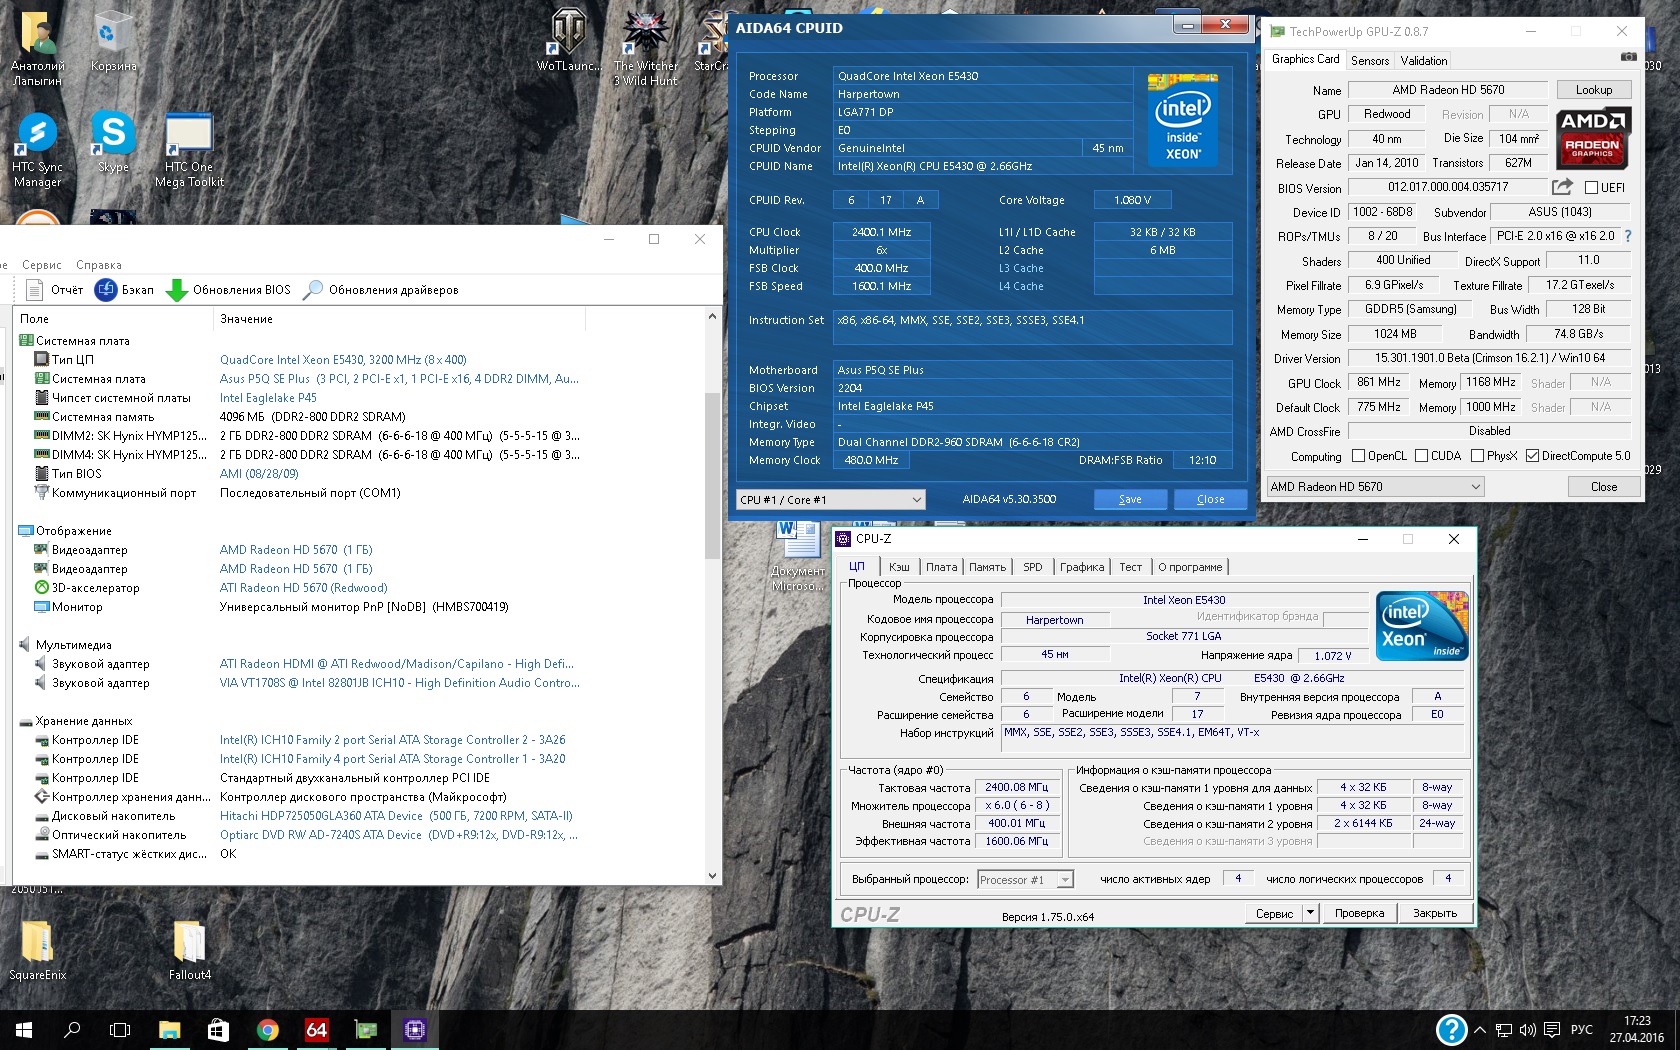Click the CPU-Z purple chip taskbar icon
The height and width of the screenshot is (1050, 1680).
[414, 1029]
